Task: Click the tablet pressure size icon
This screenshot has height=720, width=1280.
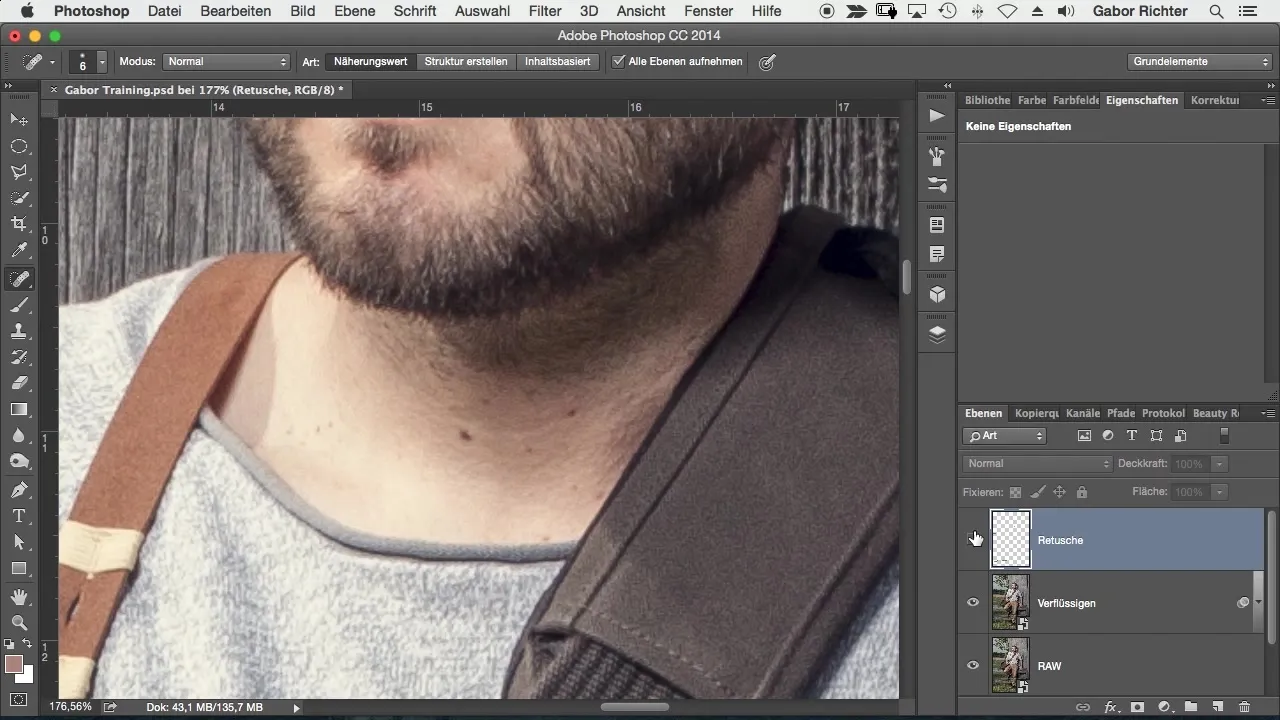Action: point(767,62)
